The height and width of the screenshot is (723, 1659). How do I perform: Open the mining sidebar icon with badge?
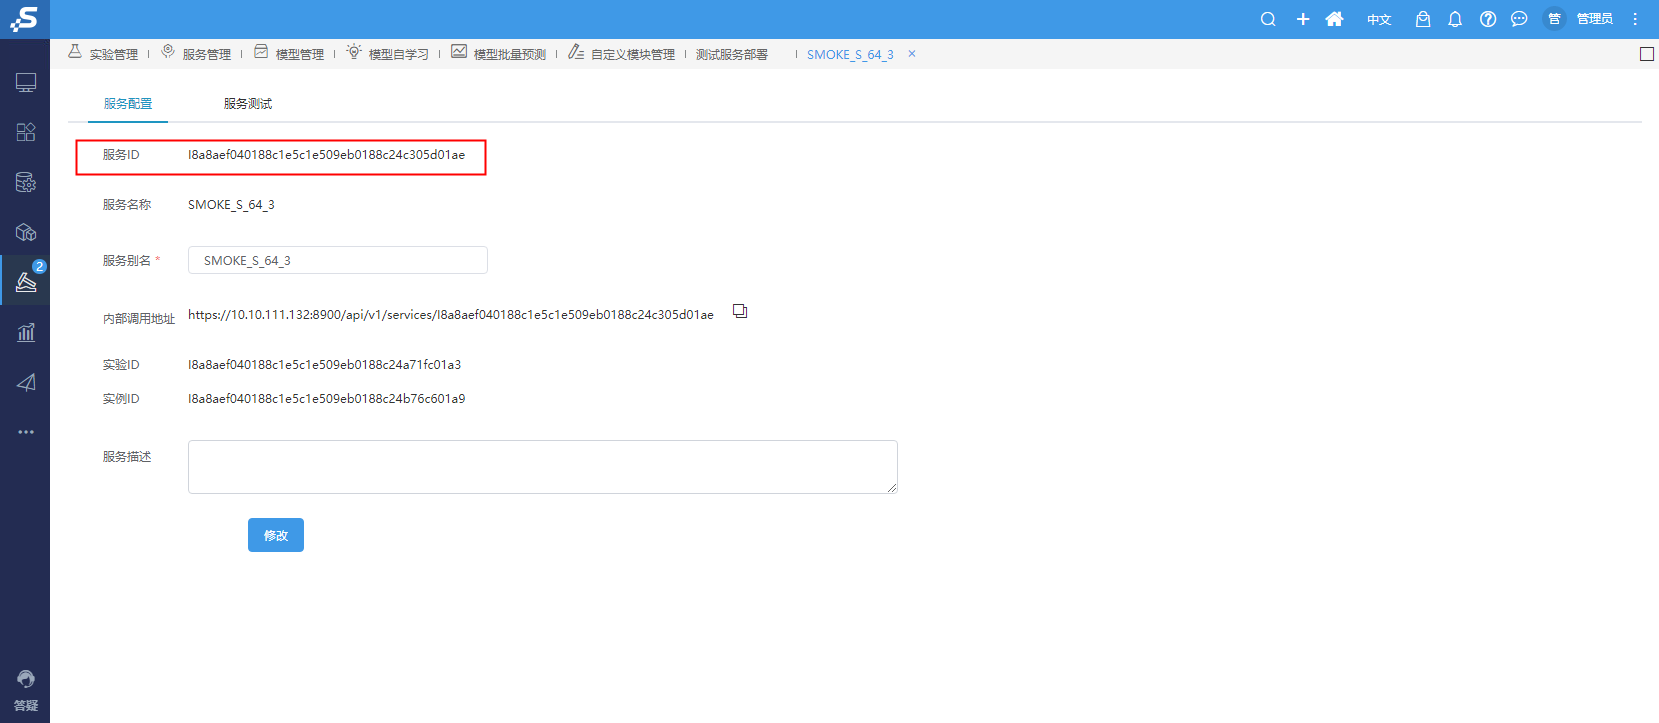(26, 282)
